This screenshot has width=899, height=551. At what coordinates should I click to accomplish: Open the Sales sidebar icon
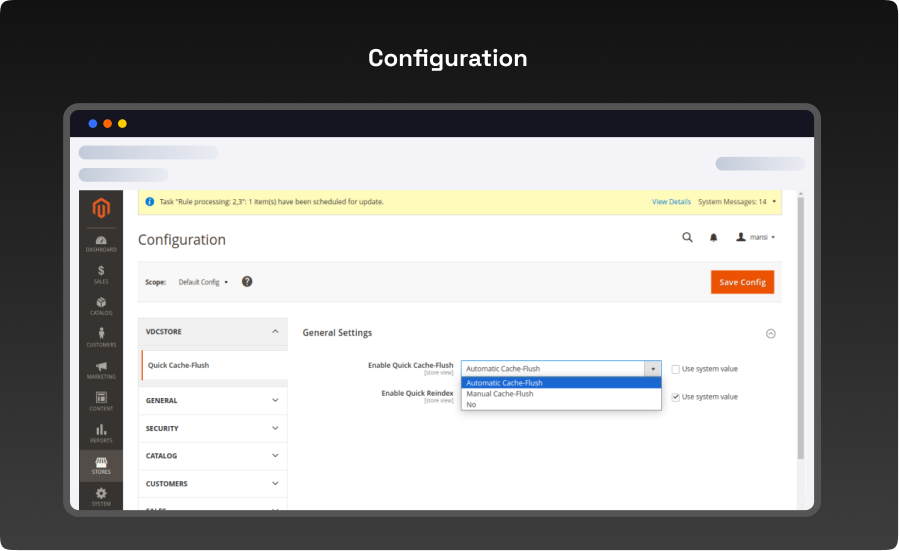click(101, 274)
